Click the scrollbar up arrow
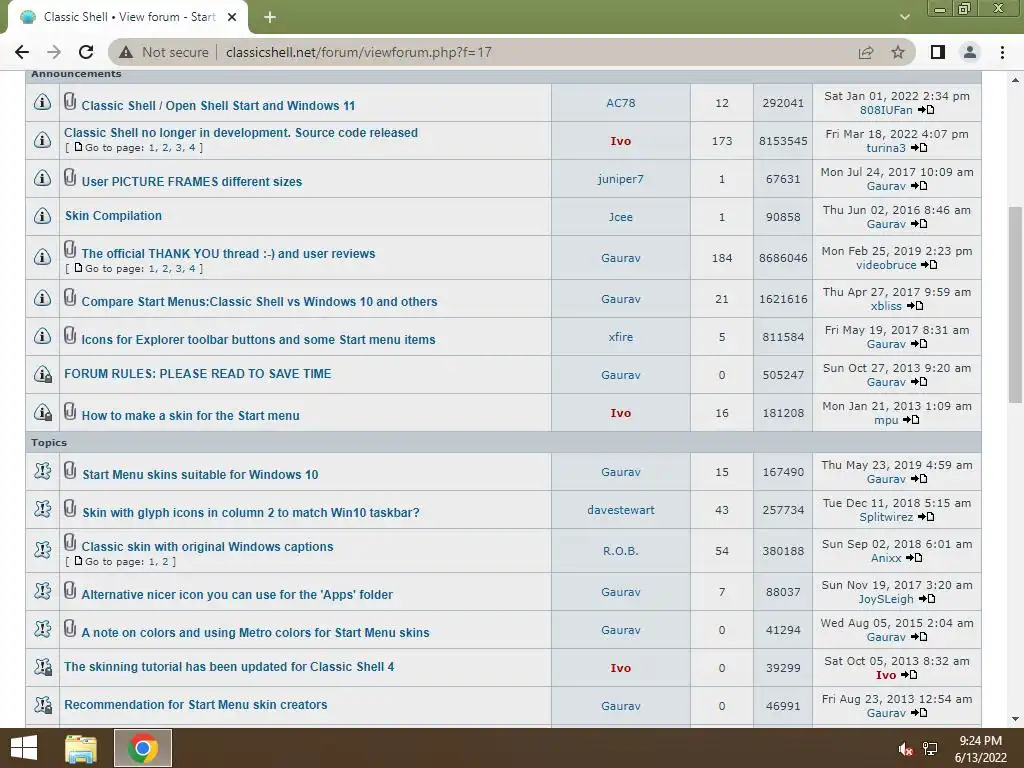Viewport: 1024px width, 768px height. tap(1015, 80)
